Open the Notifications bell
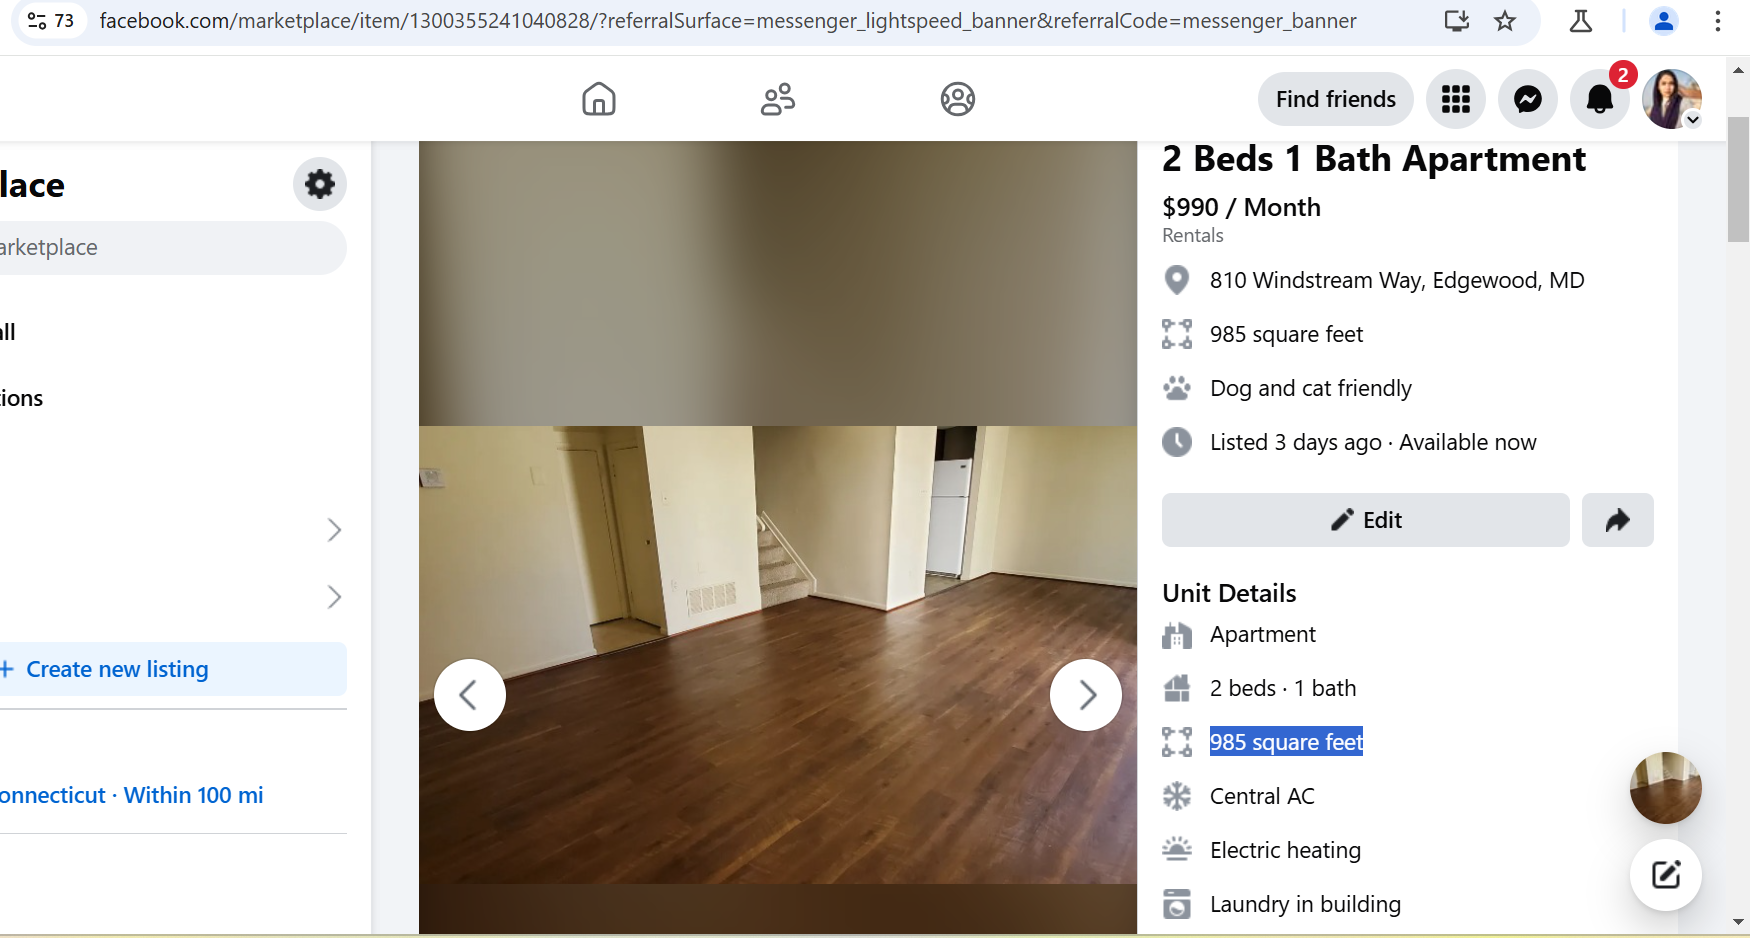1750x938 pixels. [1600, 99]
